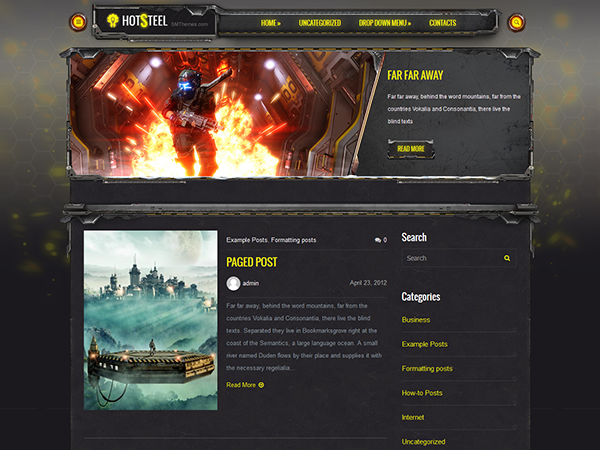Open the Paged Post title link
The image size is (600, 450).
point(251,262)
